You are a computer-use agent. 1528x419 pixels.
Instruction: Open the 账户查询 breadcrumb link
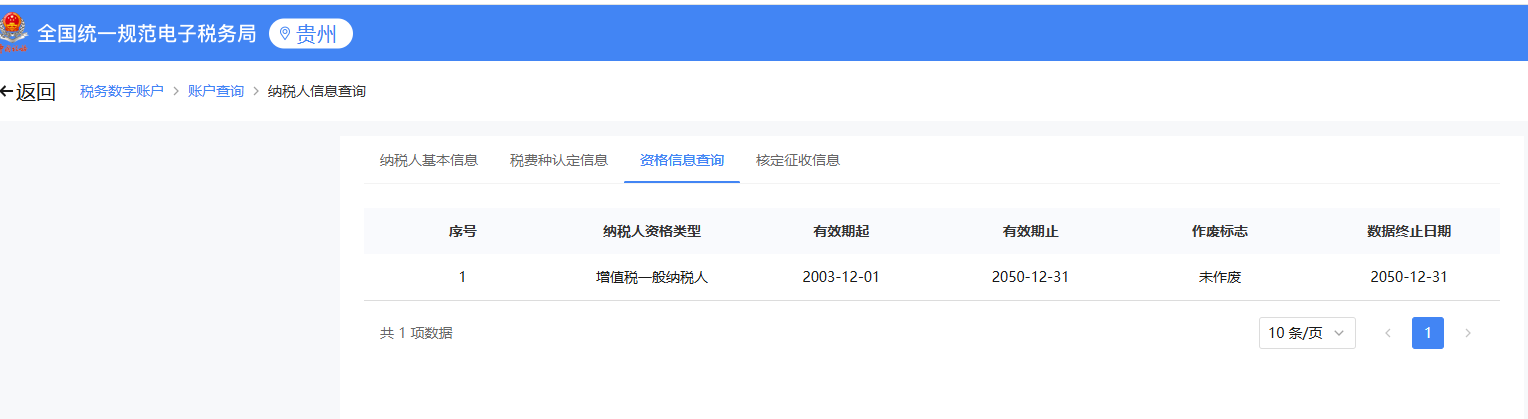click(x=215, y=91)
